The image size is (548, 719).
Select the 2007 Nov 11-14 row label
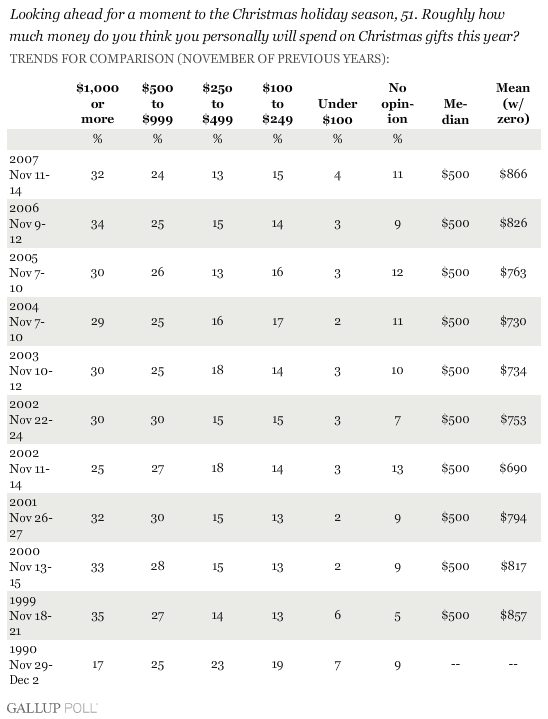pos(30,175)
